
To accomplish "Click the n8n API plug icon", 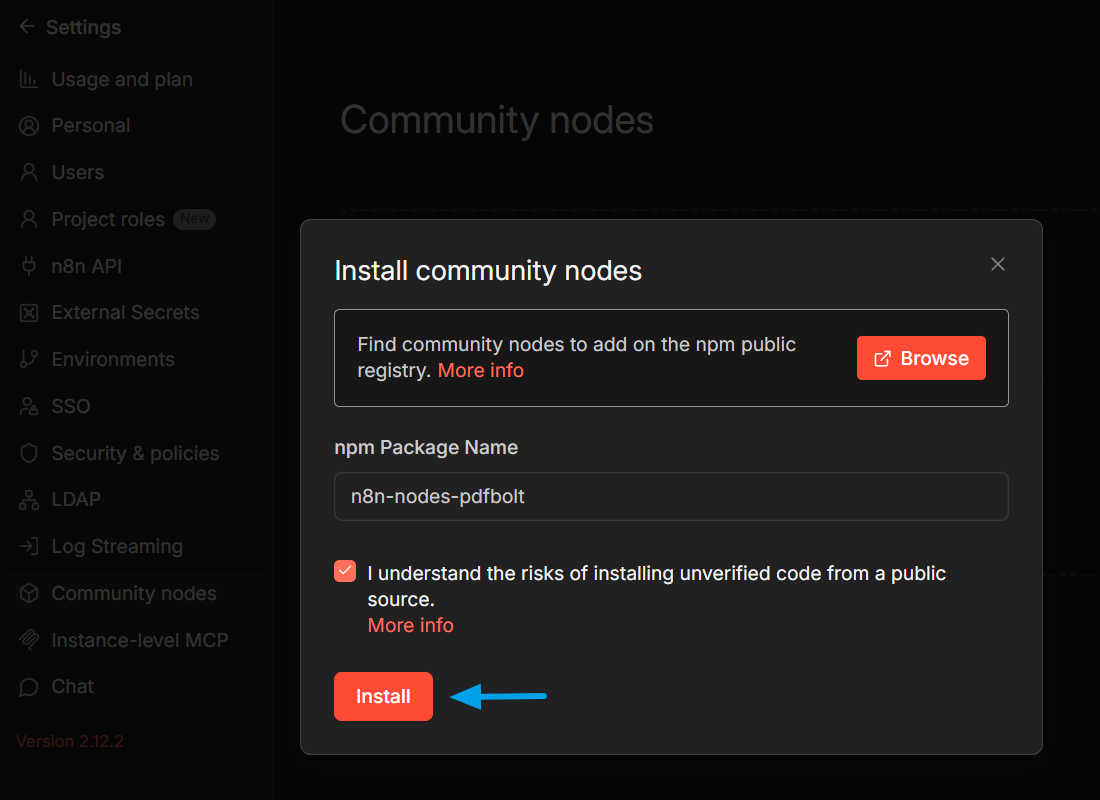I will 29,266.
